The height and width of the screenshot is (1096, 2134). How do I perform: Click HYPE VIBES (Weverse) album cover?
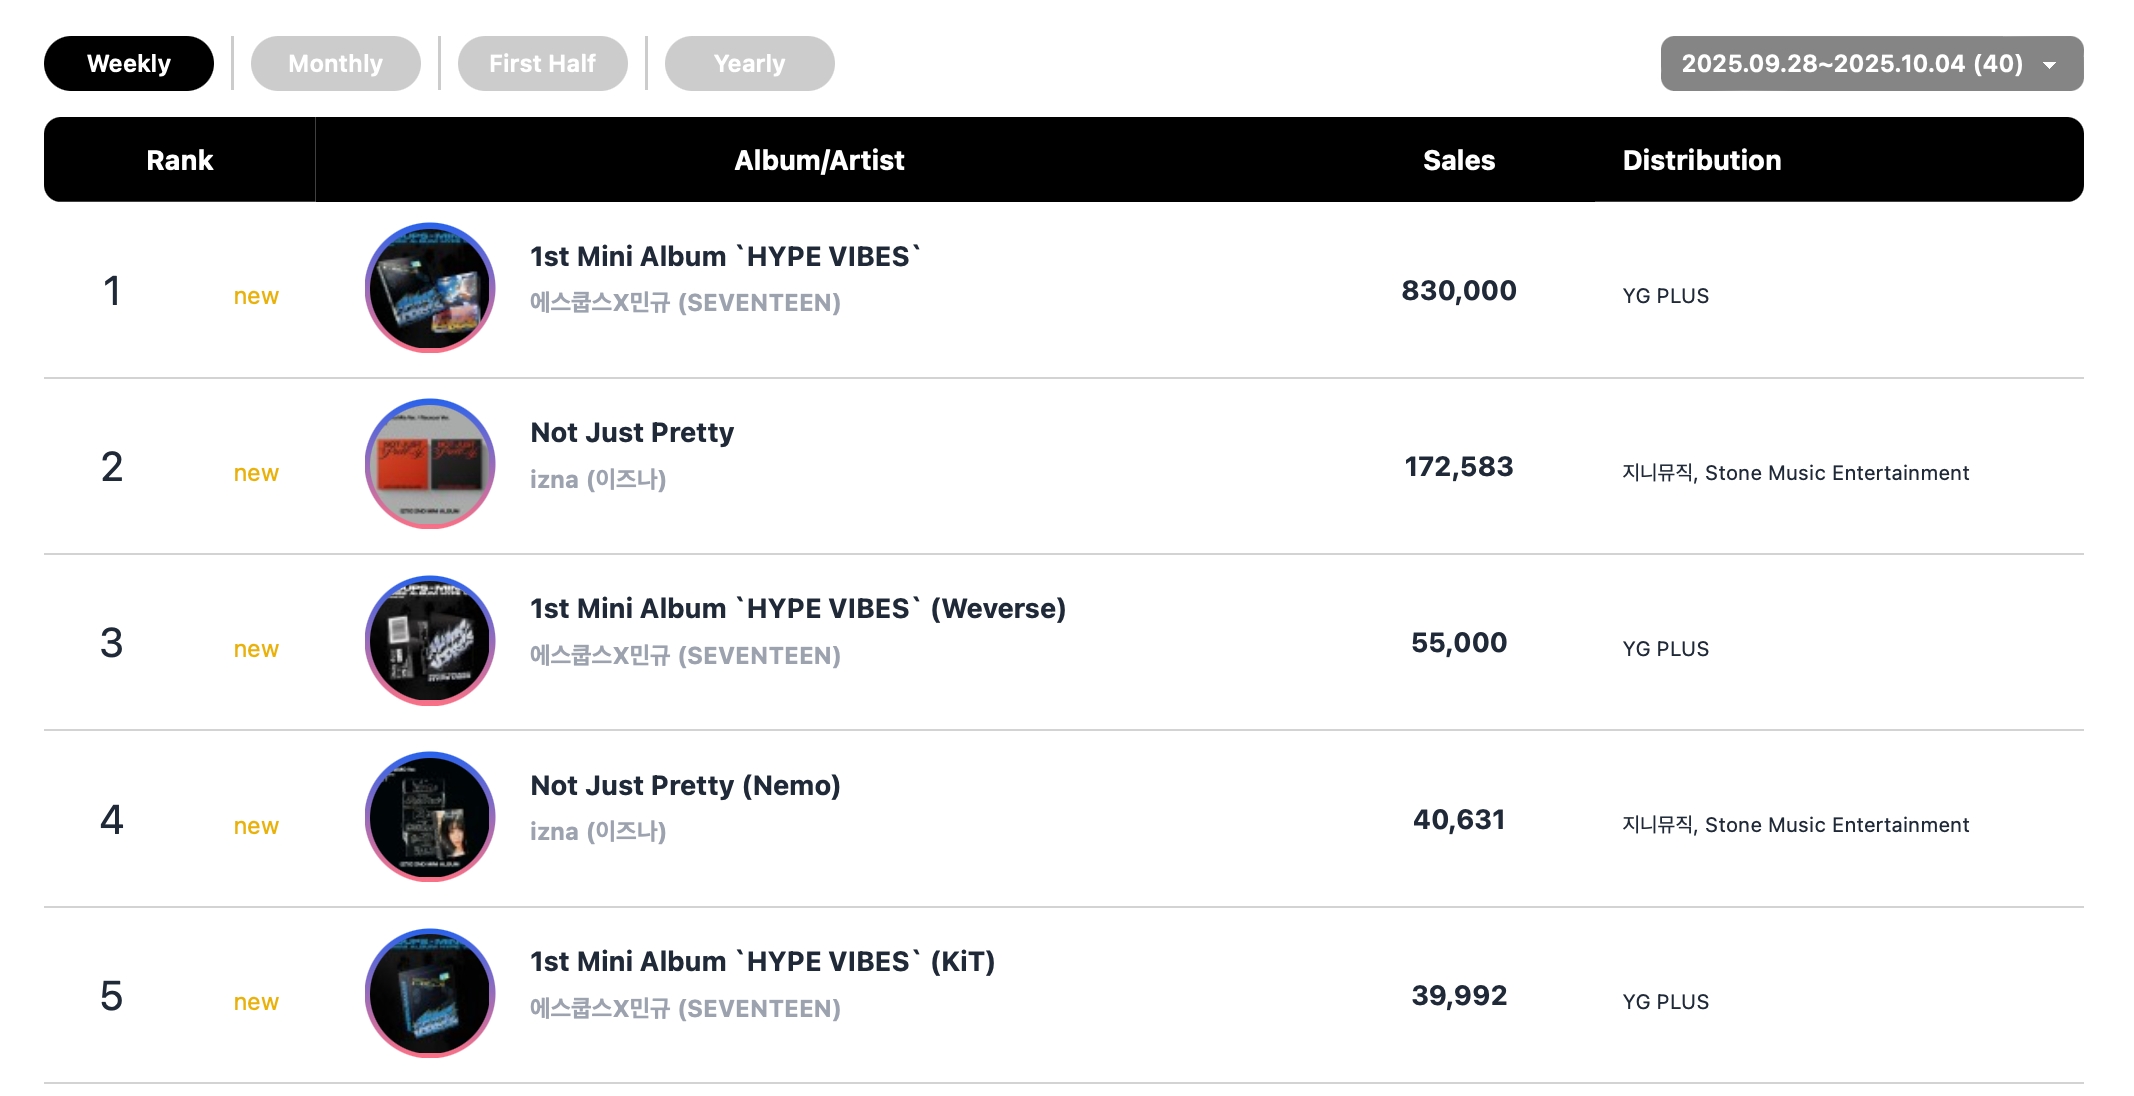coord(430,641)
